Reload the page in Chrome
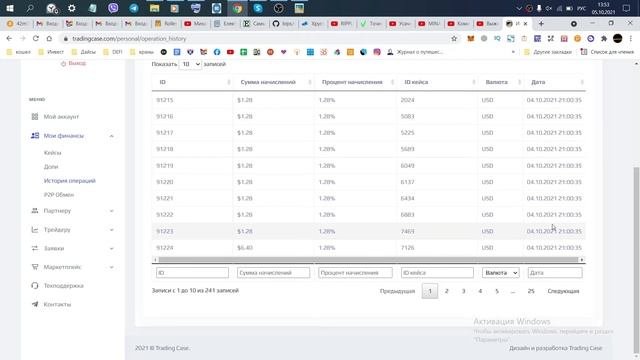The image size is (640, 360). coord(36,38)
